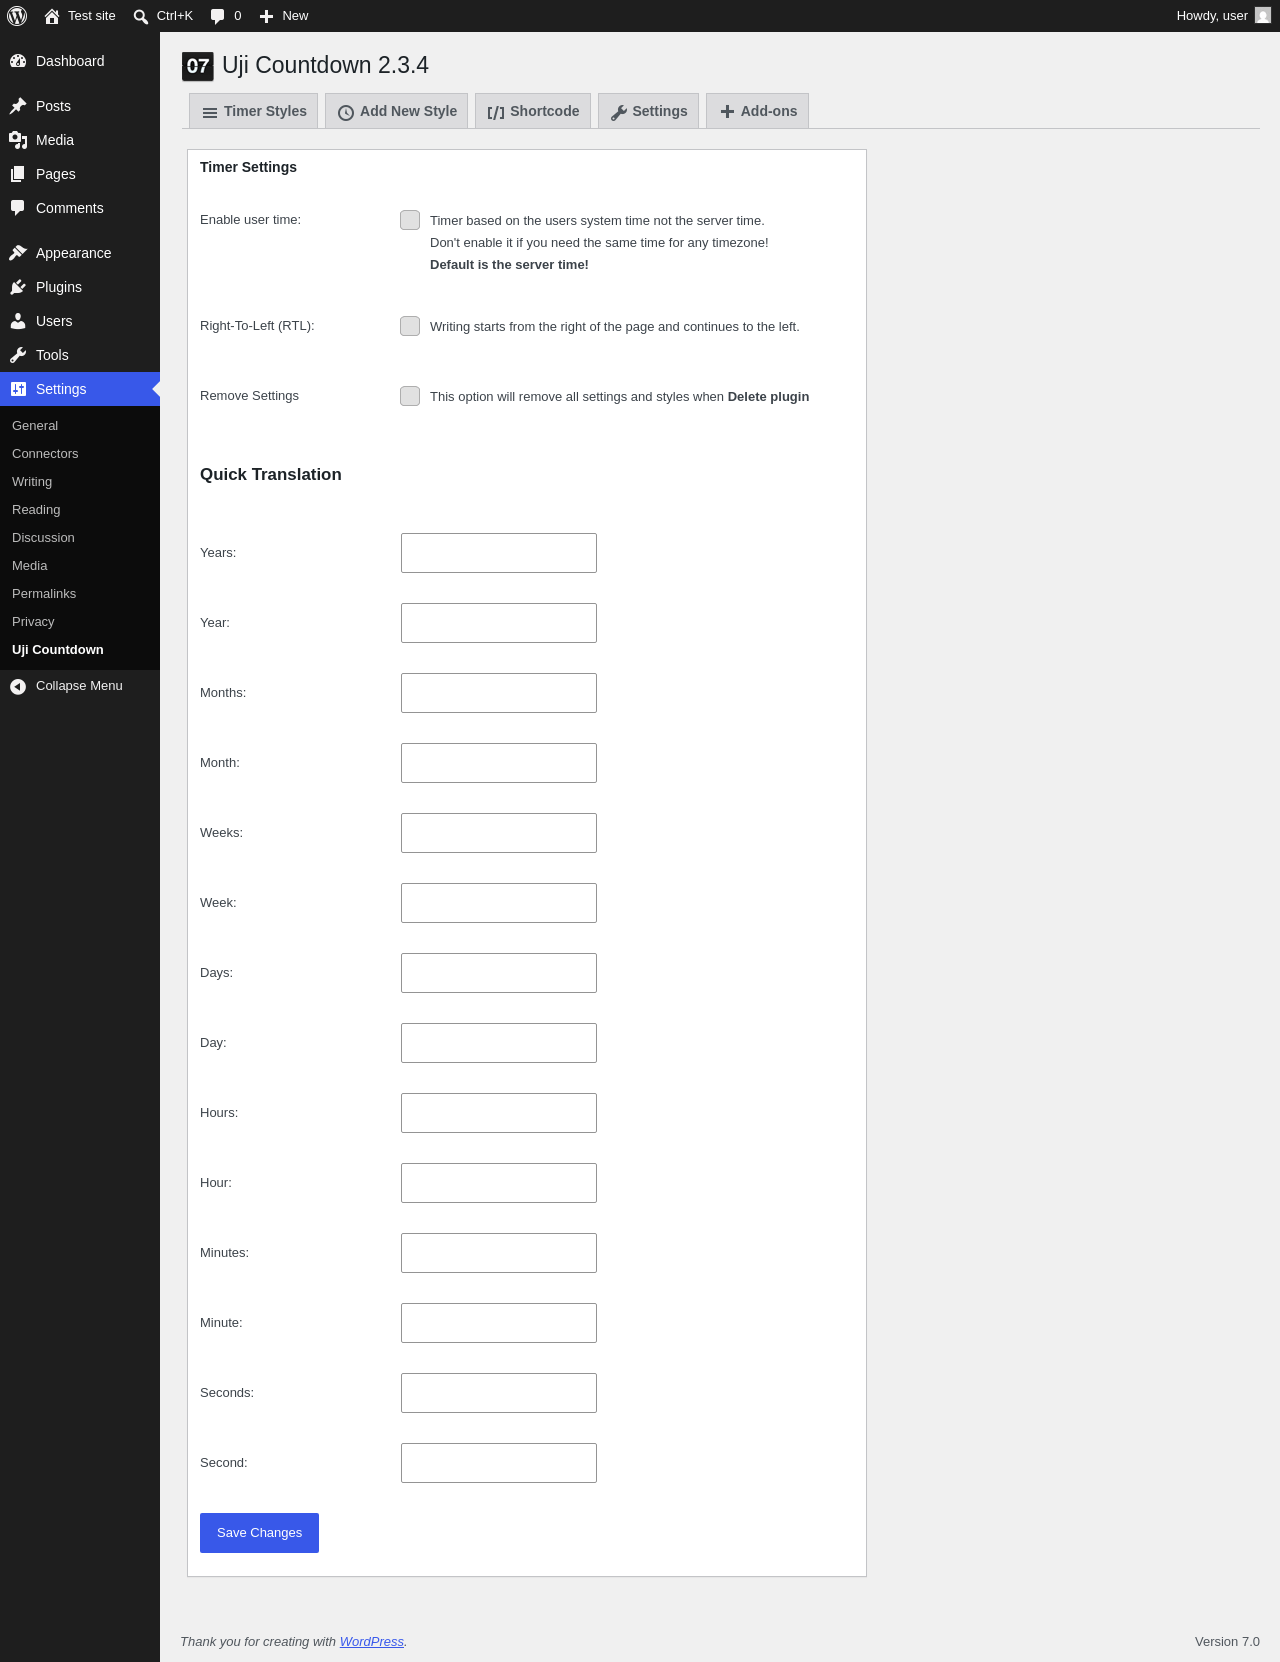
Task: Open the Timer Styles tab
Action: [x=254, y=111]
